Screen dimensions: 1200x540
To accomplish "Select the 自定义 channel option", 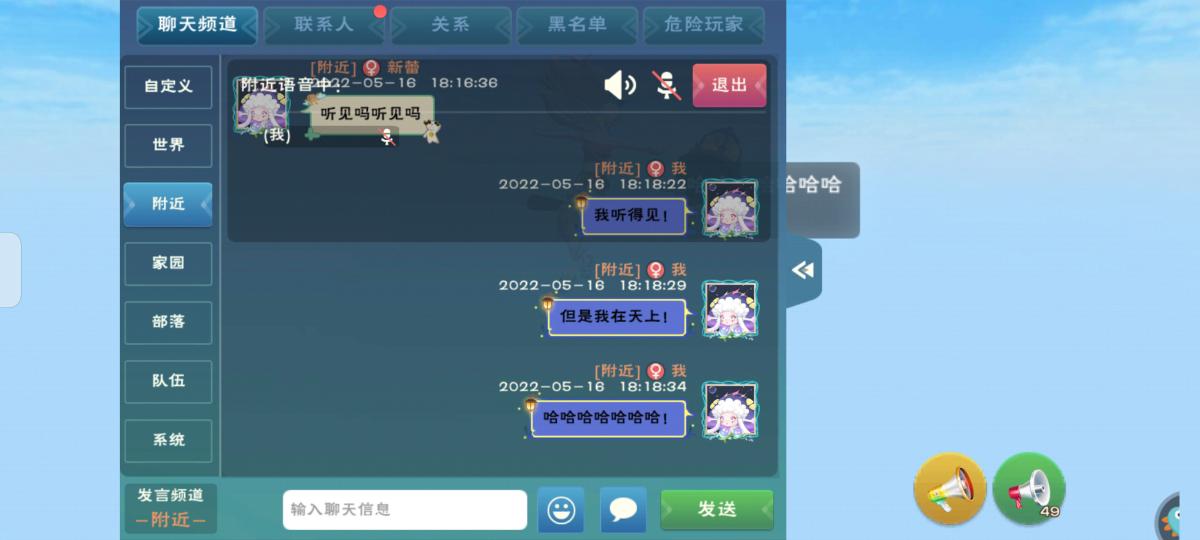I will (x=168, y=86).
